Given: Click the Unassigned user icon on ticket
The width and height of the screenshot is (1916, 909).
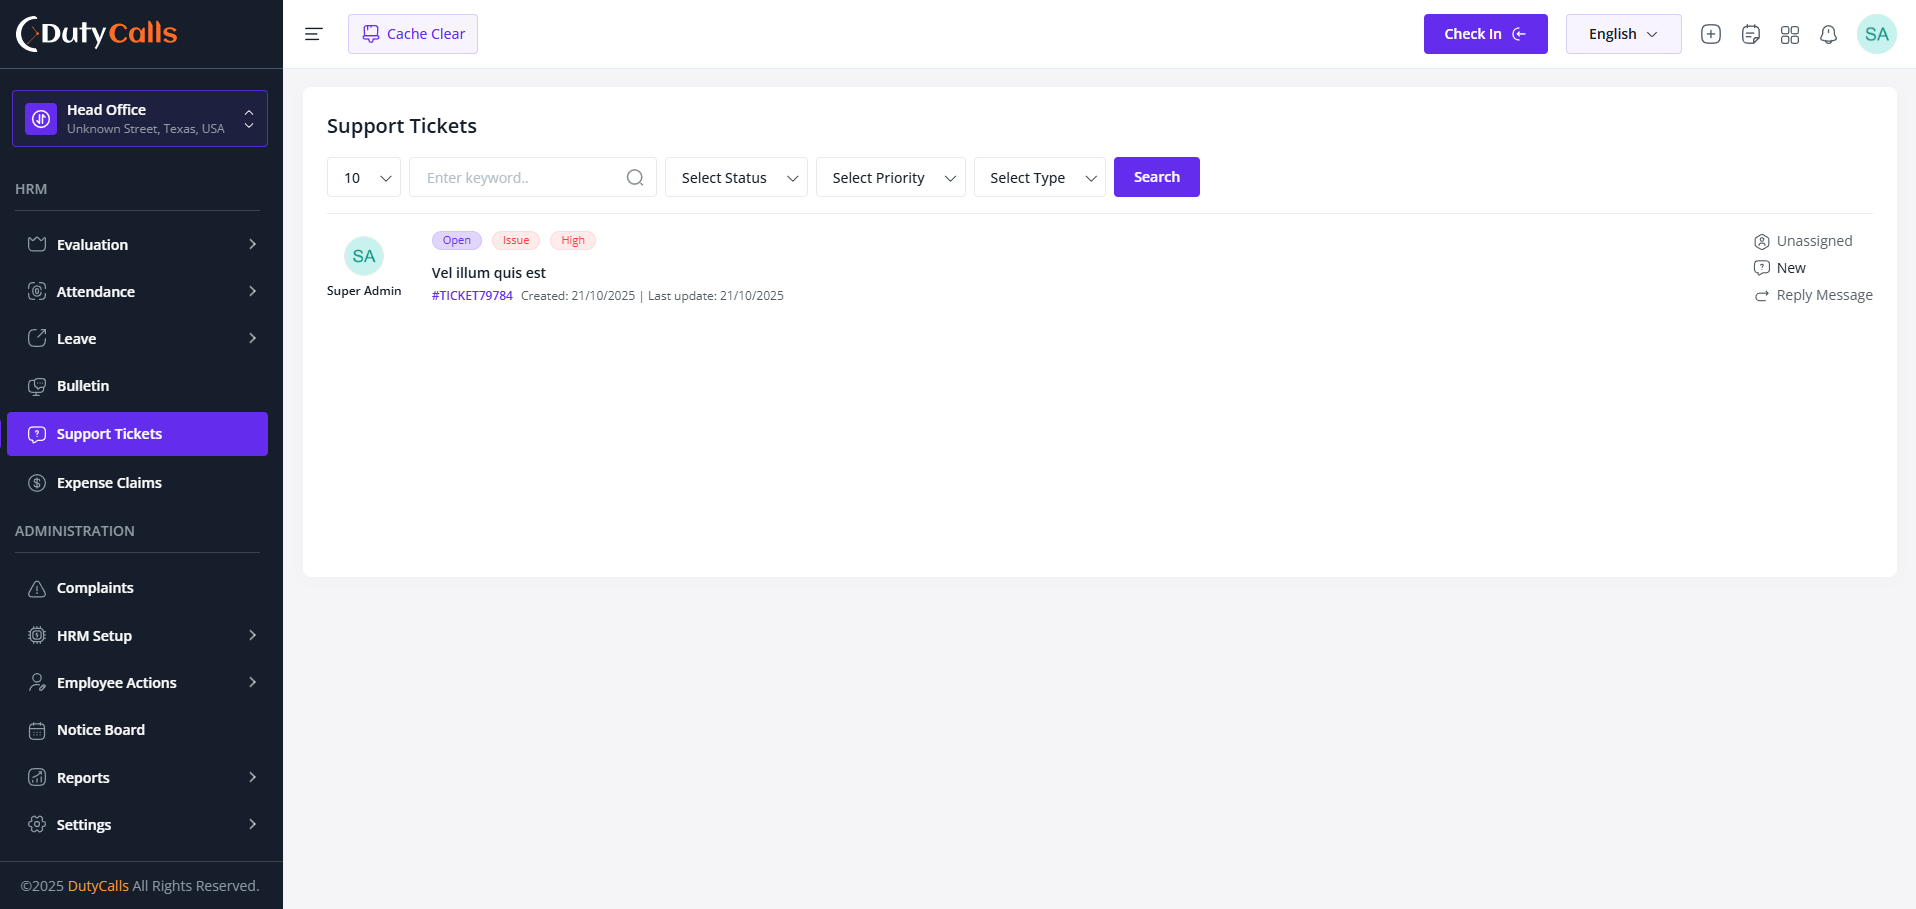Looking at the screenshot, I should coord(1762,241).
